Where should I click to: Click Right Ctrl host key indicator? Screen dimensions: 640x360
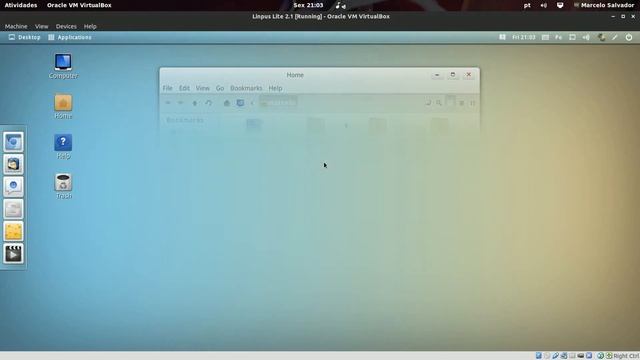coord(625,356)
